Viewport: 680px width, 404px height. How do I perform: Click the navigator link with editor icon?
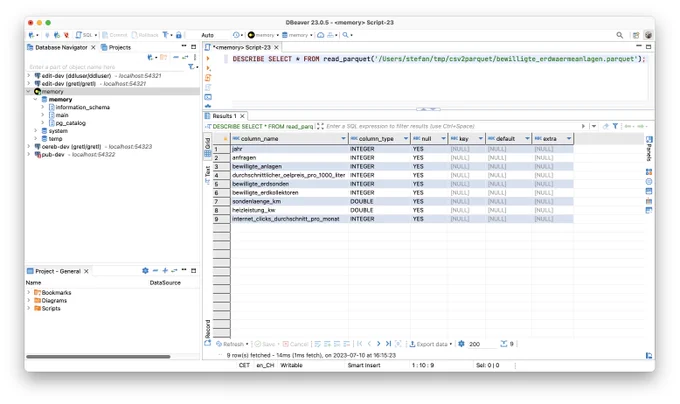click(185, 57)
